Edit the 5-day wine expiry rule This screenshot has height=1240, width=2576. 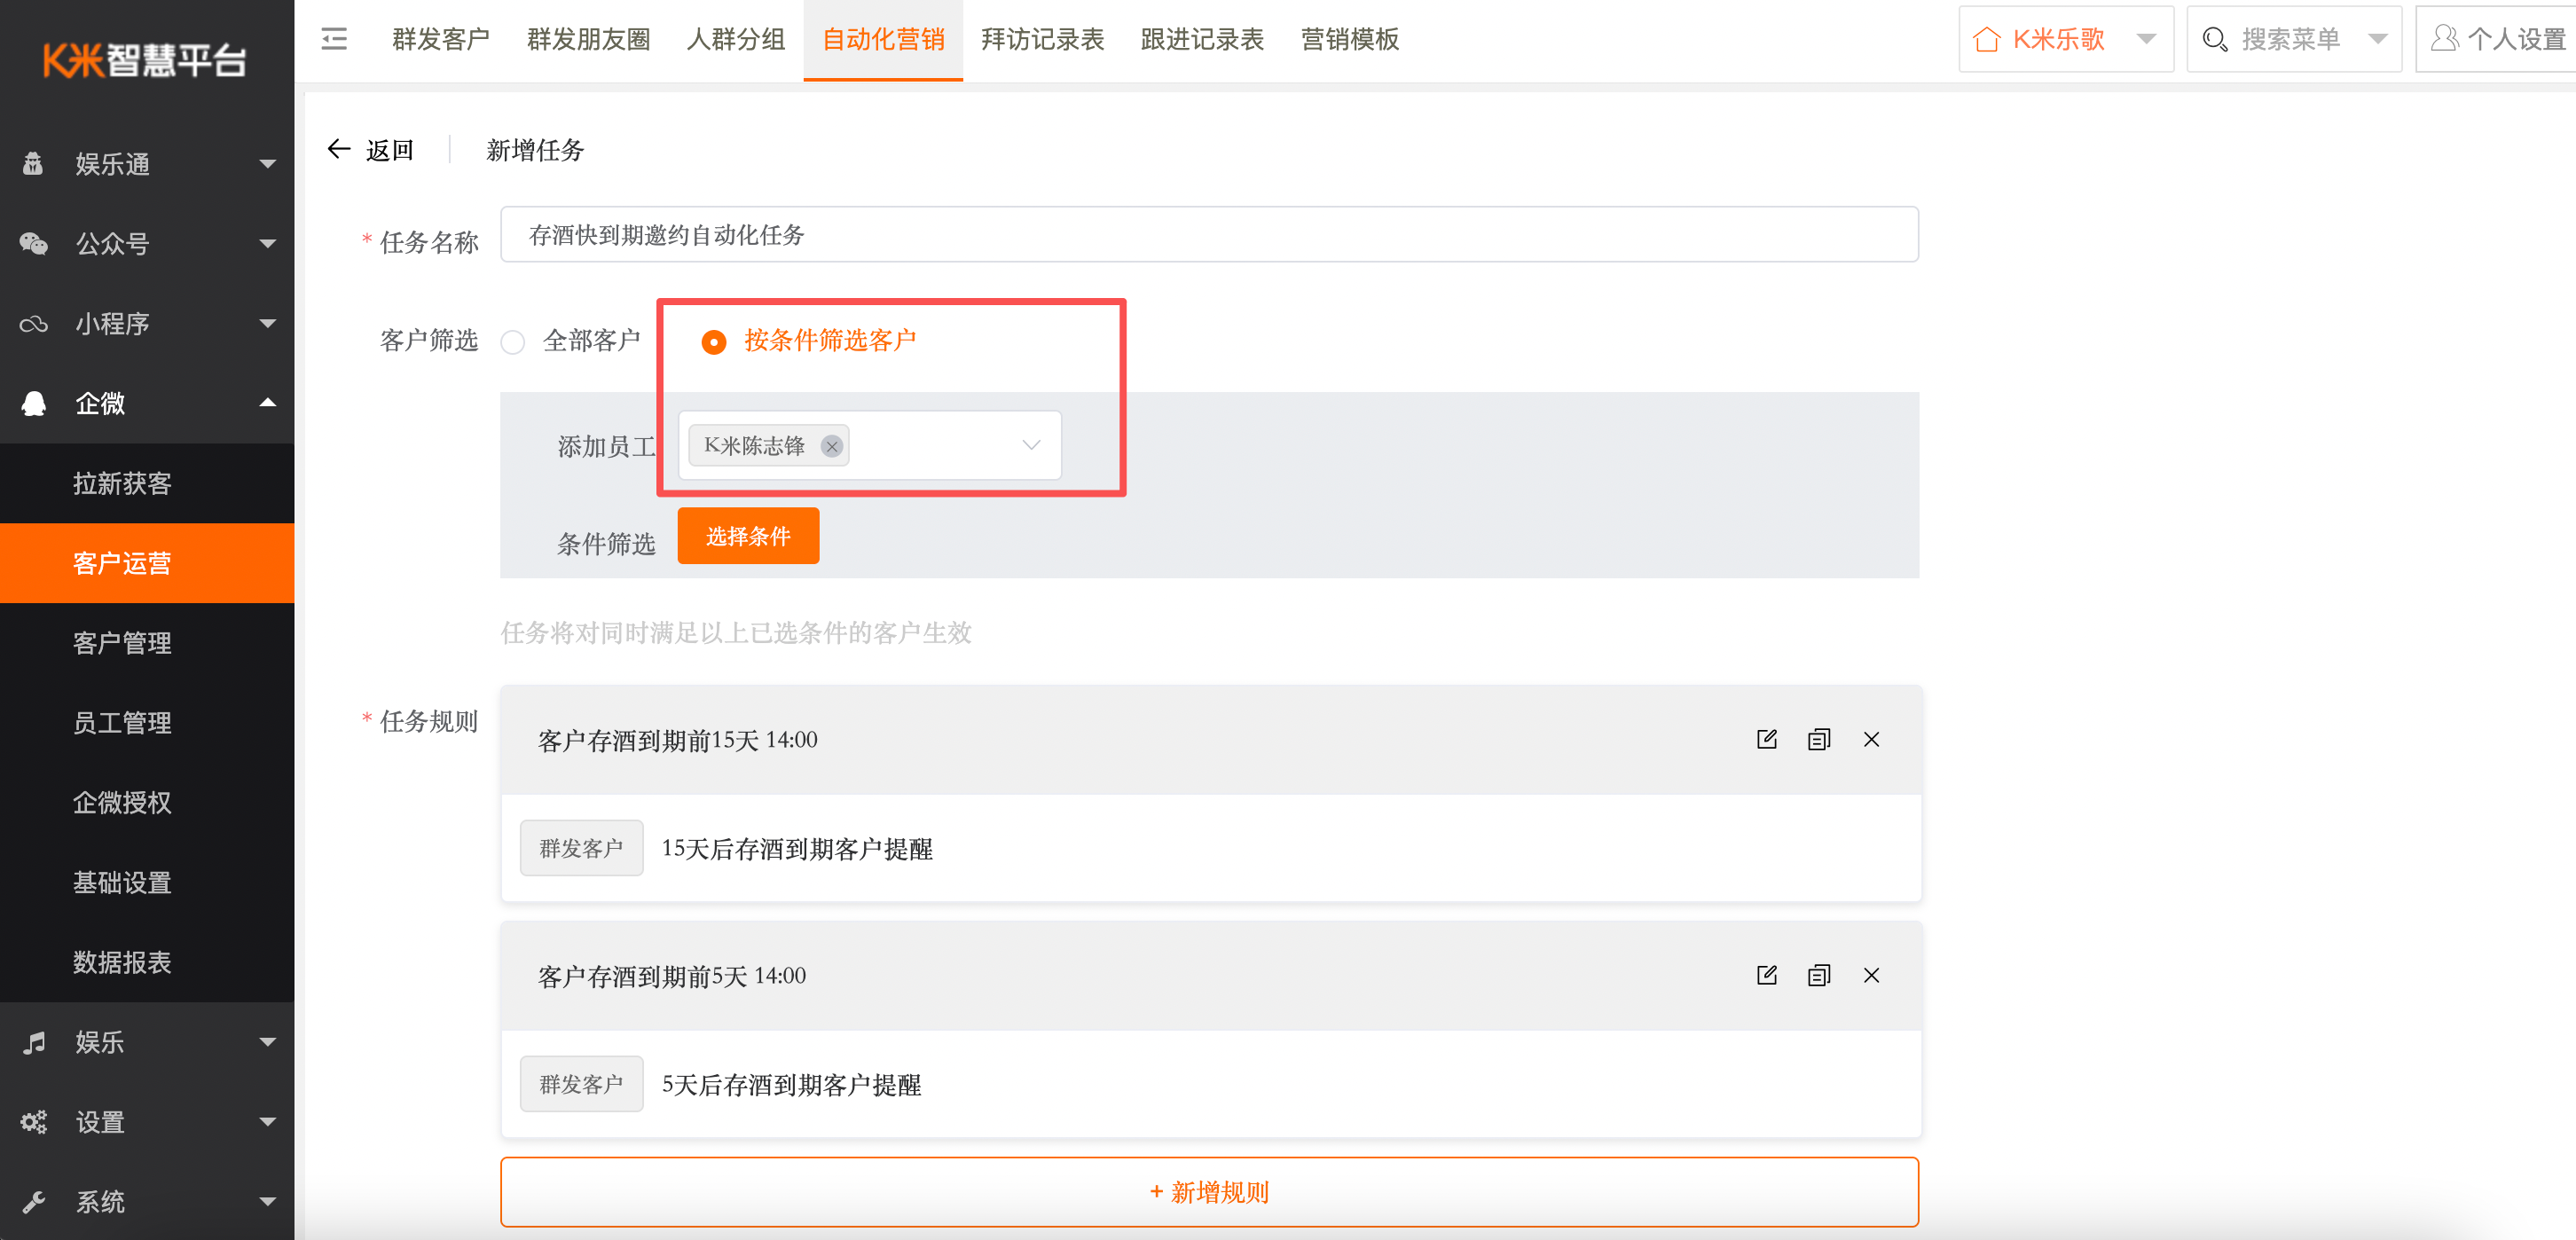click(1766, 975)
